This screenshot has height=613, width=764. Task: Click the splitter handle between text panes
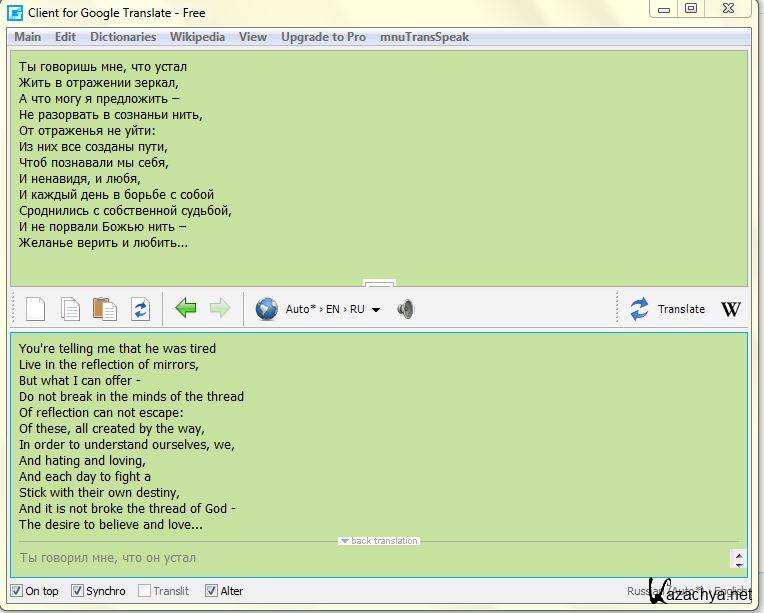pyautogui.click(x=379, y=284)
